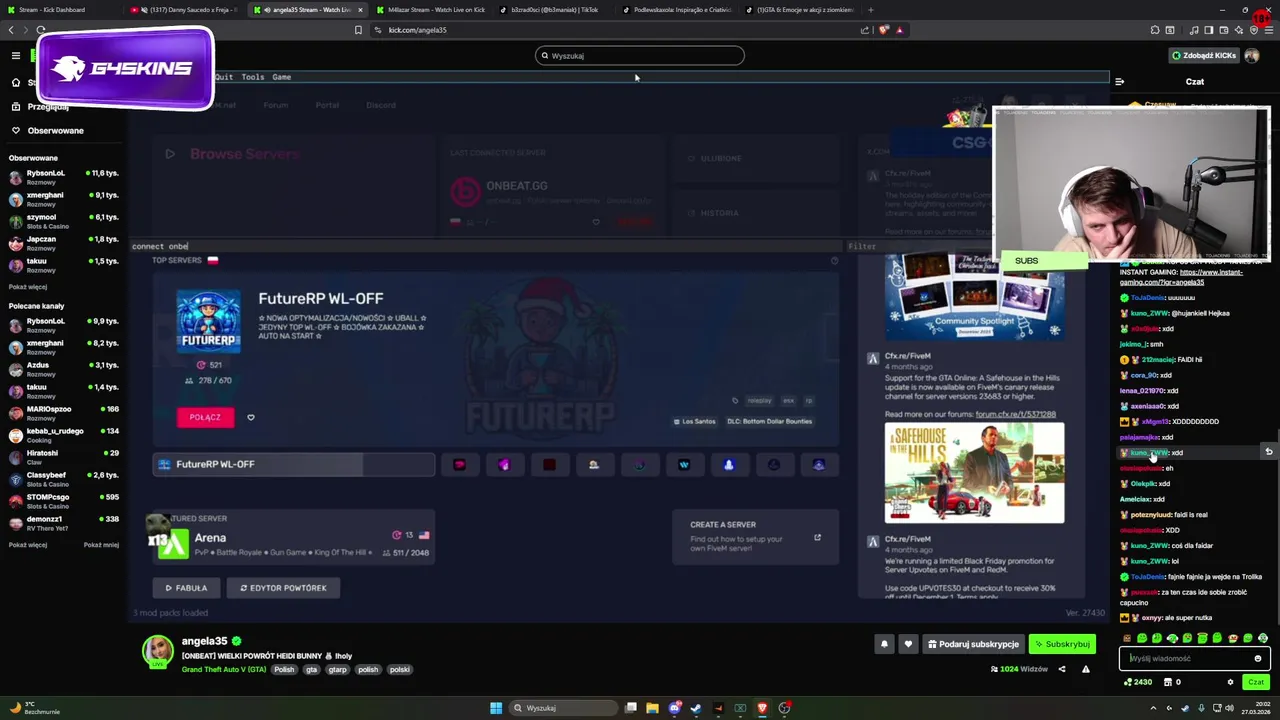Click the FABUŁA button
1280x720 pixels.
coord(186,588)
